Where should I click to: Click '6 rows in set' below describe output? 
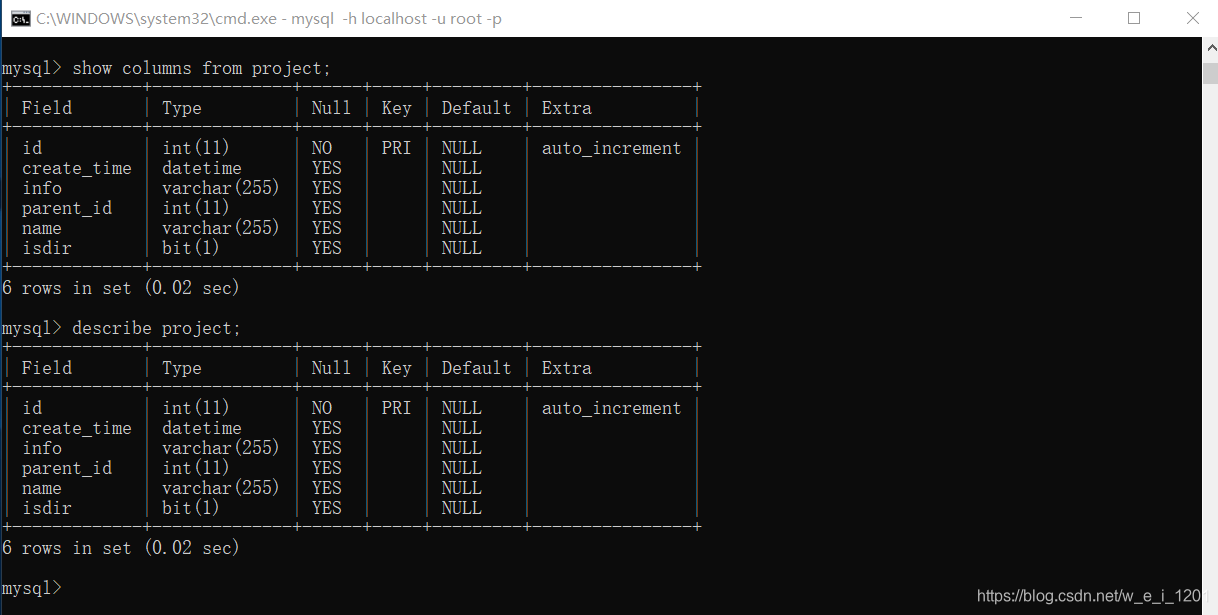pyautogui.click(x=67, y=548)
